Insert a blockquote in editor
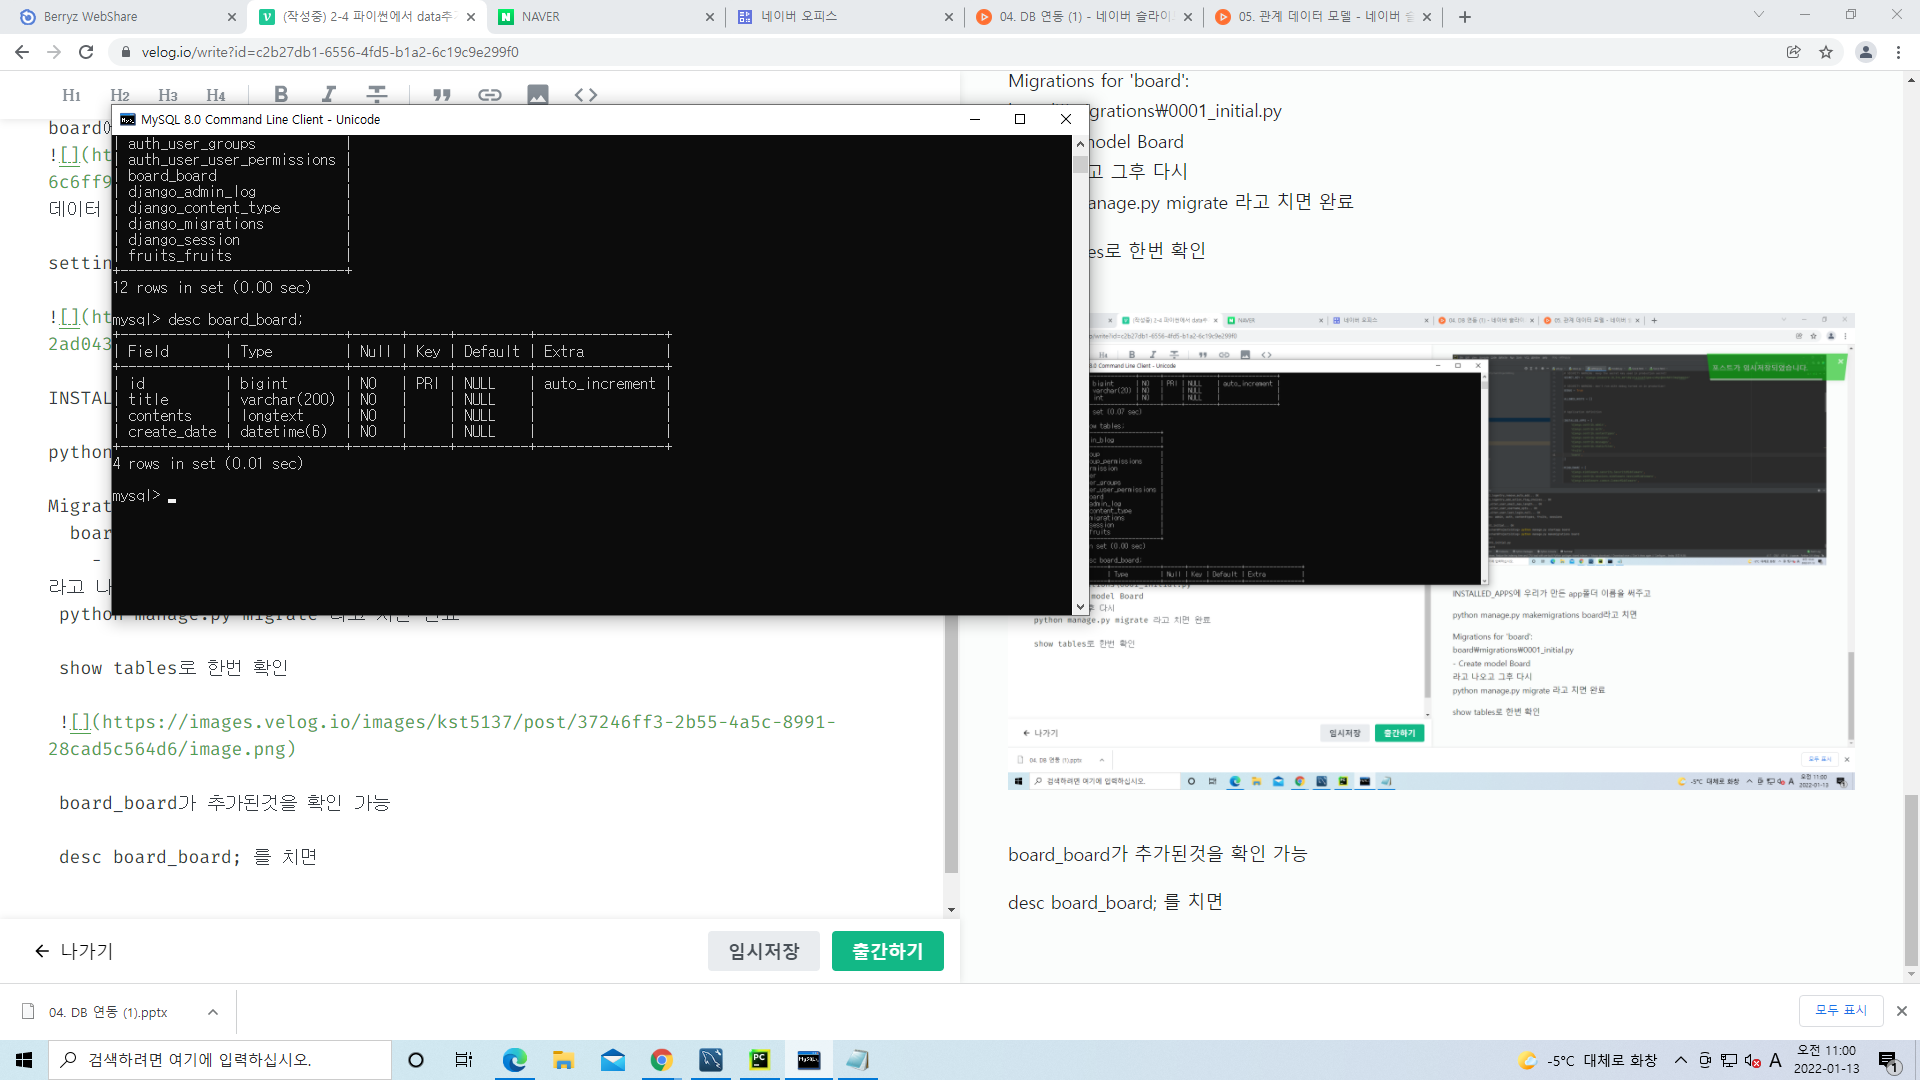Viewport: 1920px width, 1080px height. (x=441, y=94)
